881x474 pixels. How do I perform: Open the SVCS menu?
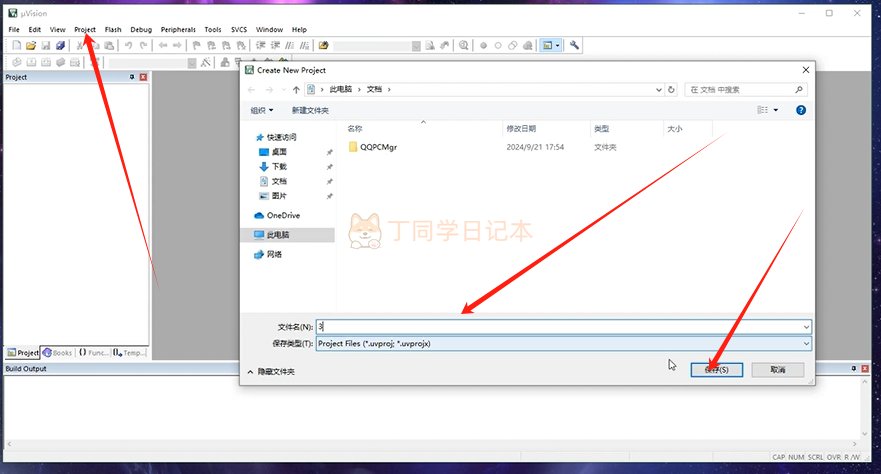[239, 30]
